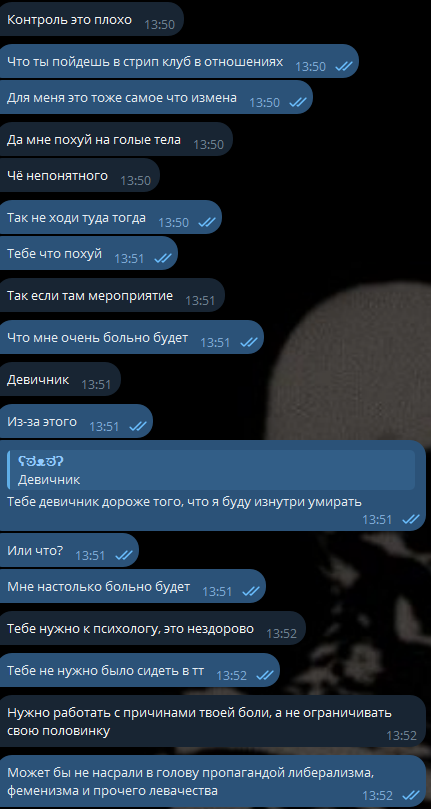
Task: Click the checkmarks beside "Тебе что похуй"
Action: [163, 258]
